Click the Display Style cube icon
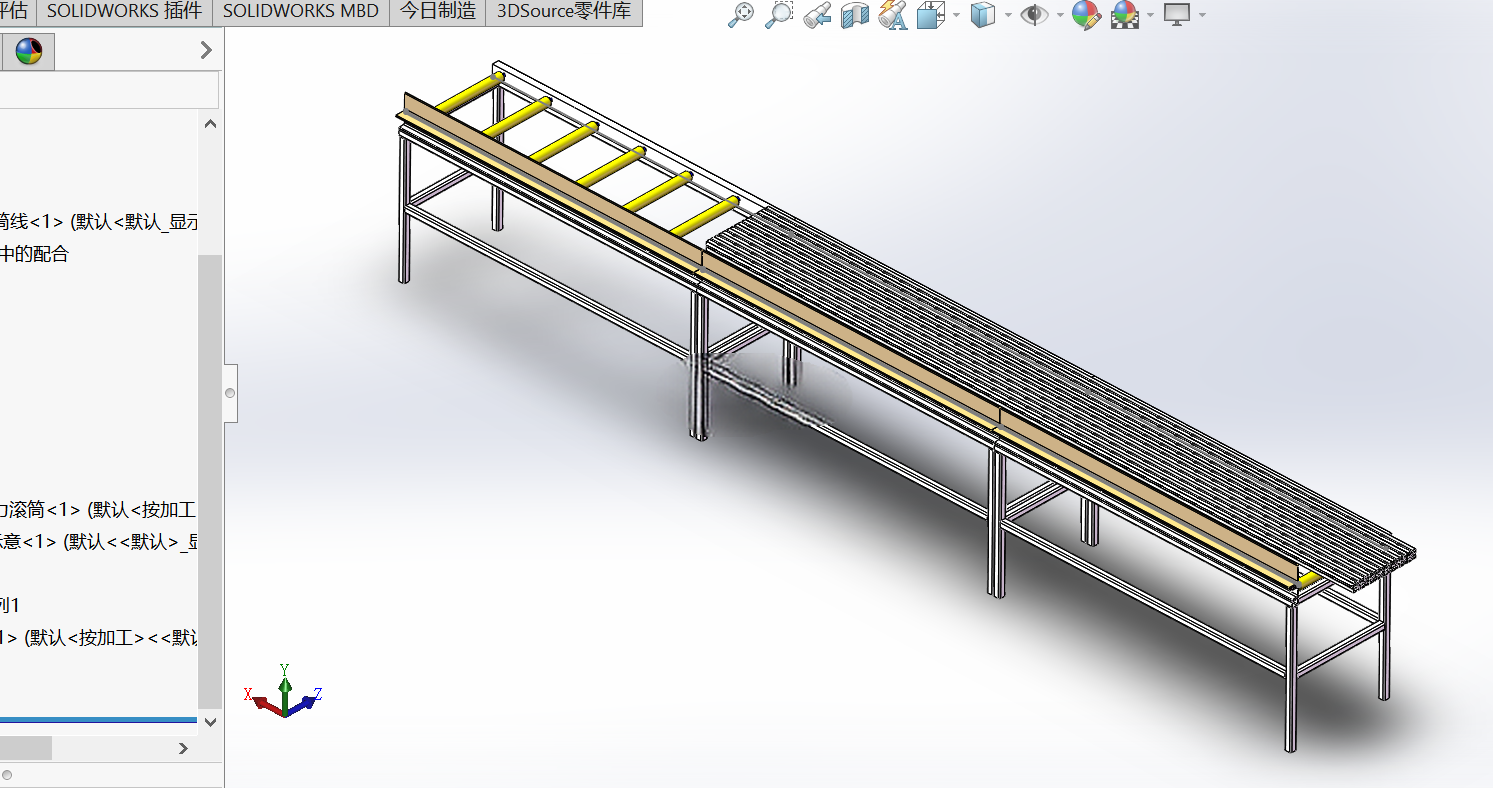The image size is (1493, 788). tap(983, 15)
